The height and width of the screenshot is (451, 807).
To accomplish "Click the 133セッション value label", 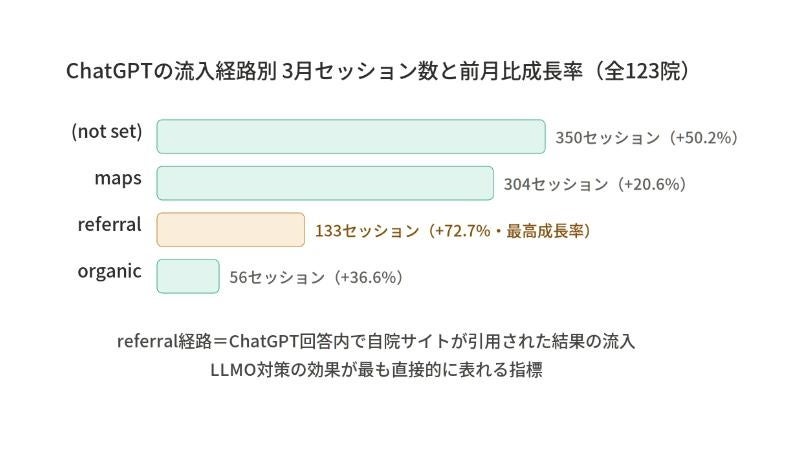I will click(367, 231).
